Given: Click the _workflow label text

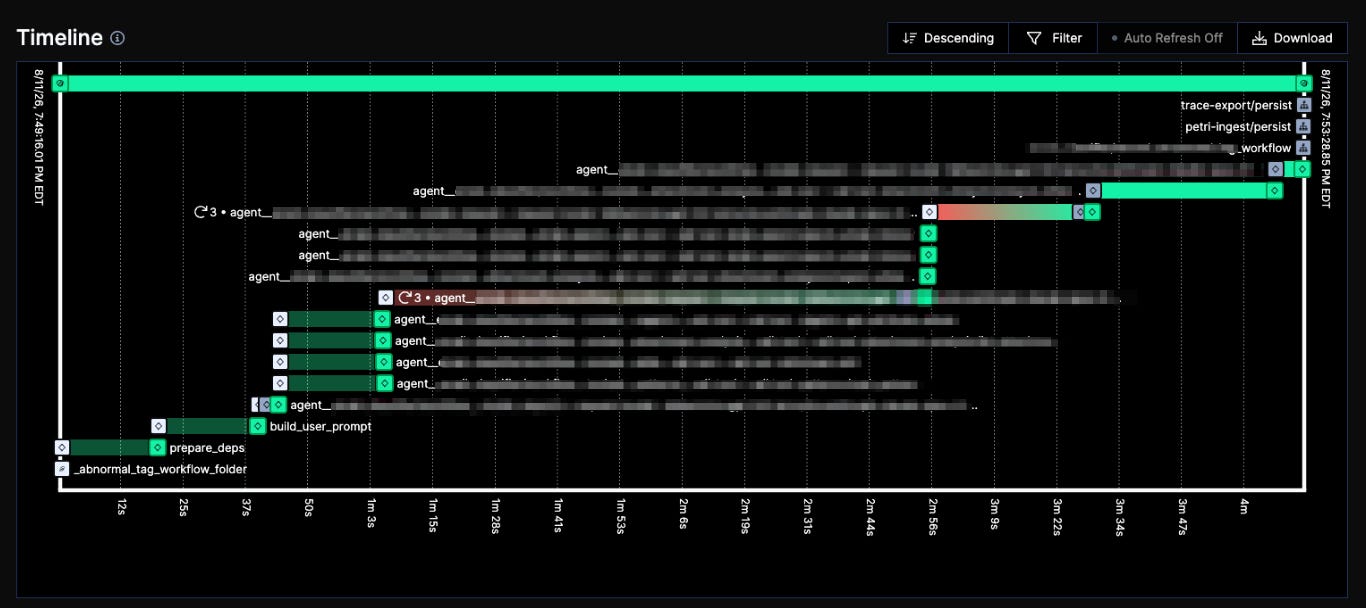Looking at the screenshot, I should point(1265,148).
